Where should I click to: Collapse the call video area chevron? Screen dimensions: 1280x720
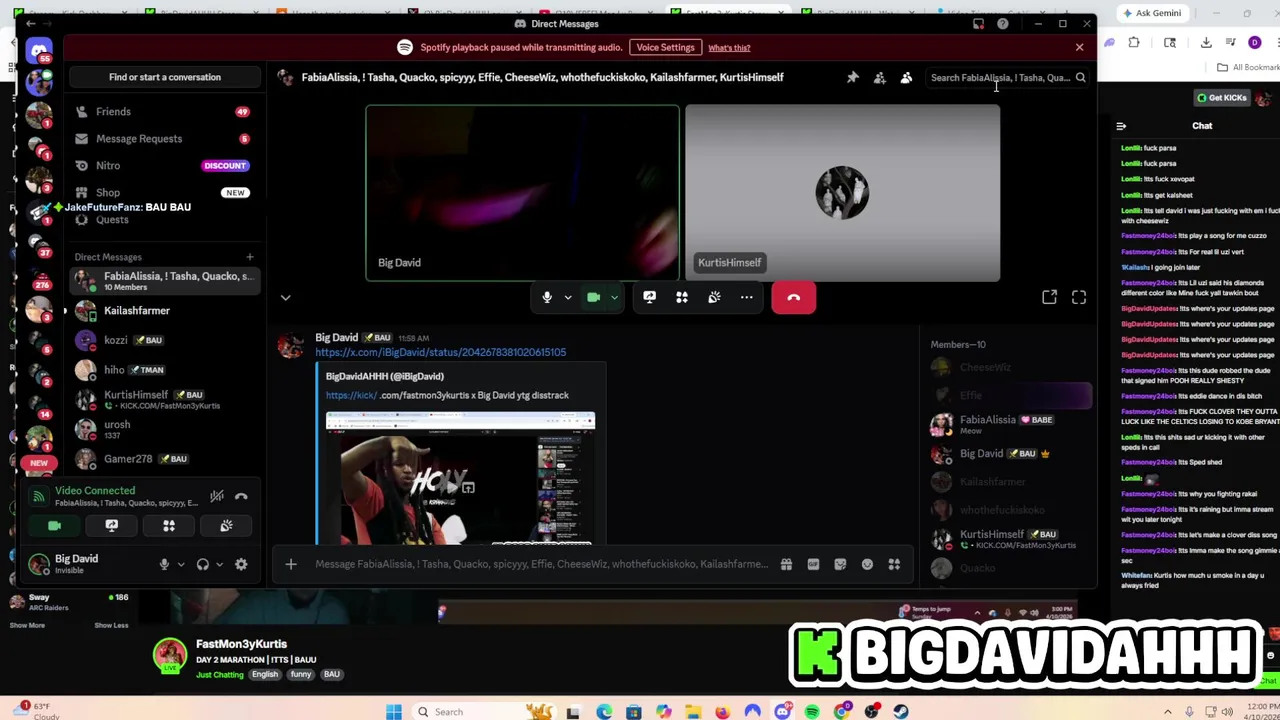coord(285,297)
